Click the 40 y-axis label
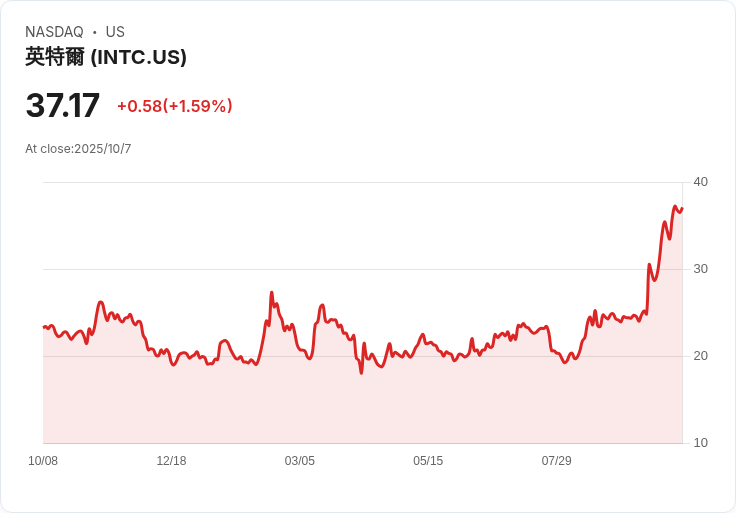 700,182
